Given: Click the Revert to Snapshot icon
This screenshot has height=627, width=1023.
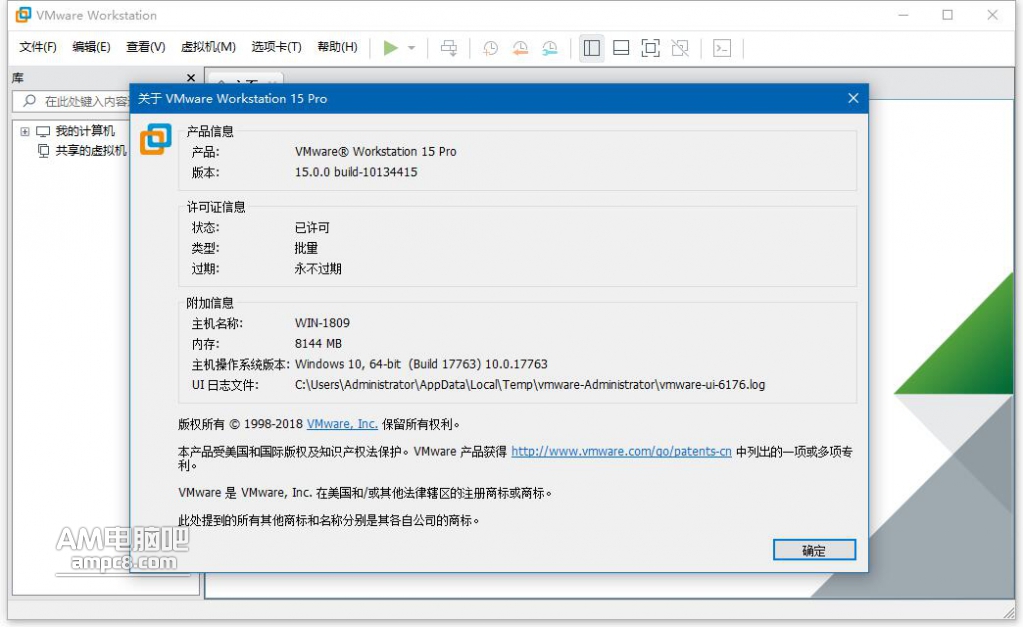Looking at the screenshot, I should [x=520, y=48].
